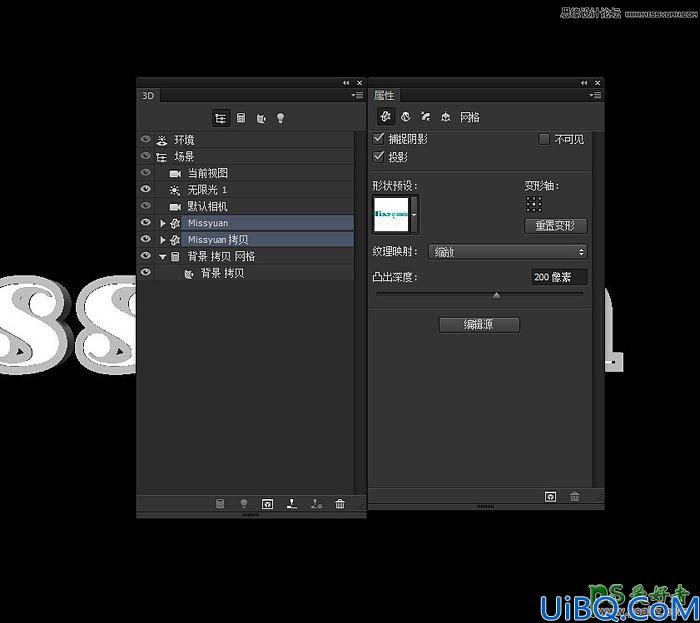Open the deform properties icon in 属性 panel

tap(406, 117)
